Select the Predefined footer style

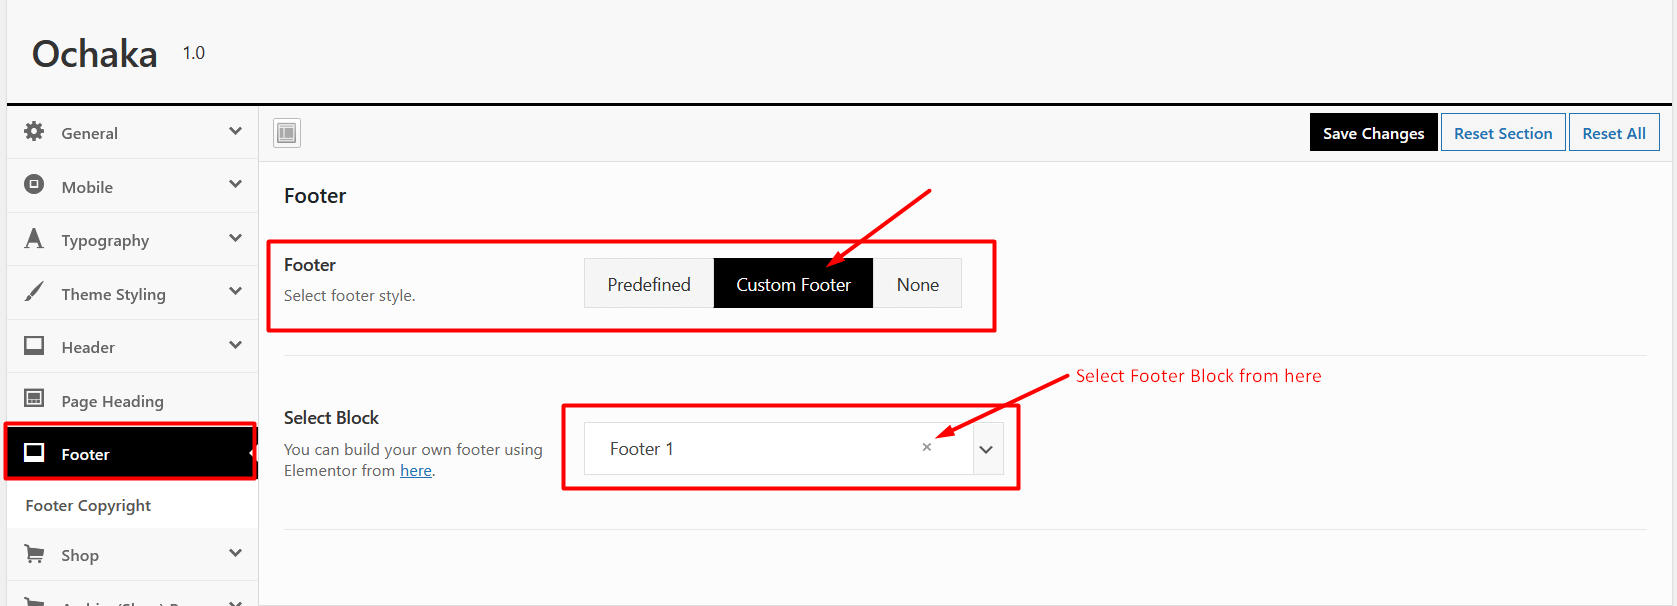[x=649, y=284]
